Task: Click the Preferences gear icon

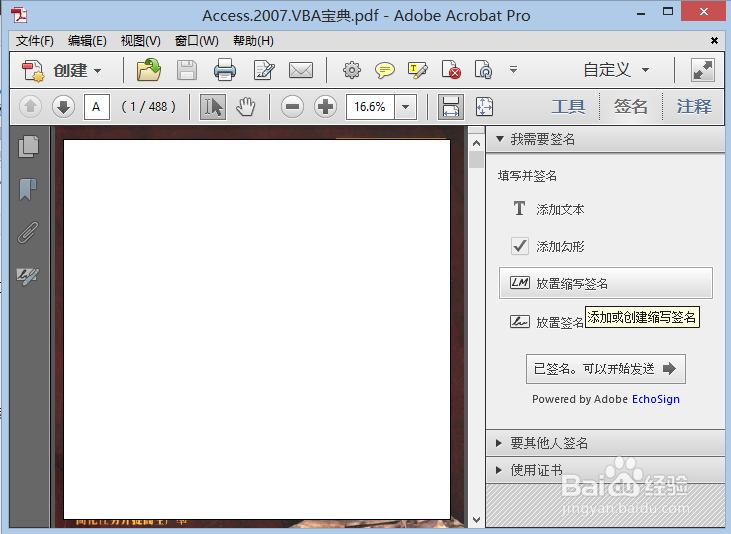Action: 352,70
